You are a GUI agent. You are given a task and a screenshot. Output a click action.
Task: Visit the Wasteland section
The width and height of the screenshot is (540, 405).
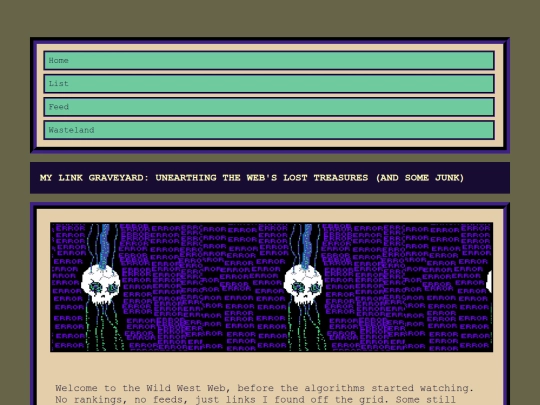point(269,130)
